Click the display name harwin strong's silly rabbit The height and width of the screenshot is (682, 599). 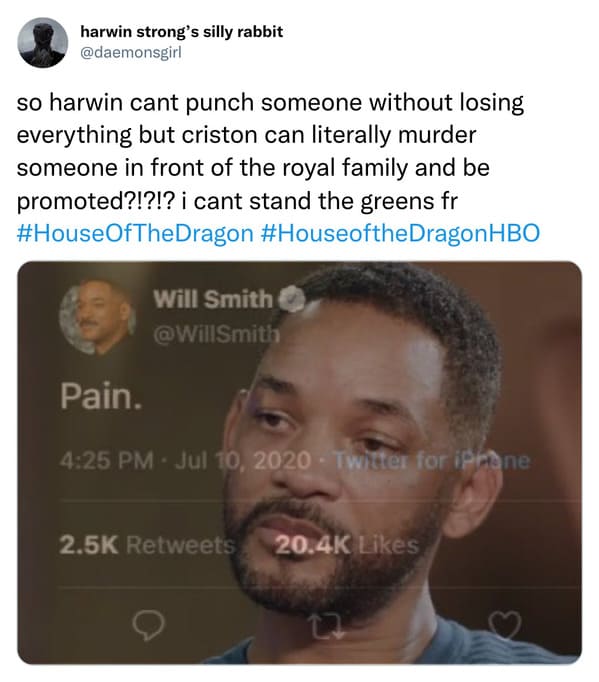tap(182, 32)
